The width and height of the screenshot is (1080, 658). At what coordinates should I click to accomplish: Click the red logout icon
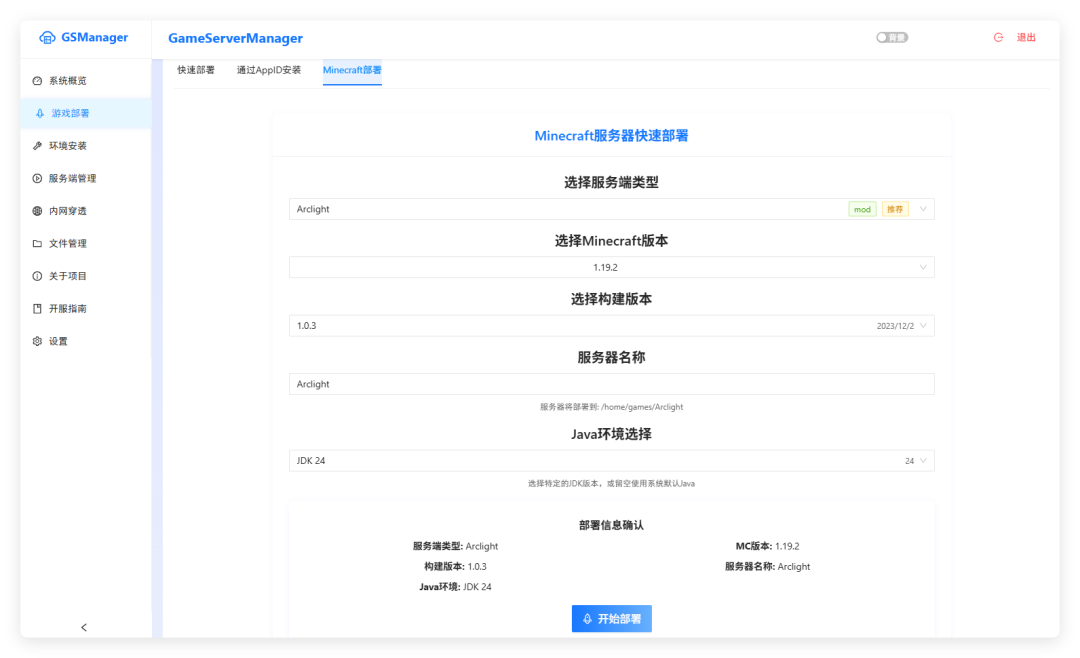coord(998,37)
